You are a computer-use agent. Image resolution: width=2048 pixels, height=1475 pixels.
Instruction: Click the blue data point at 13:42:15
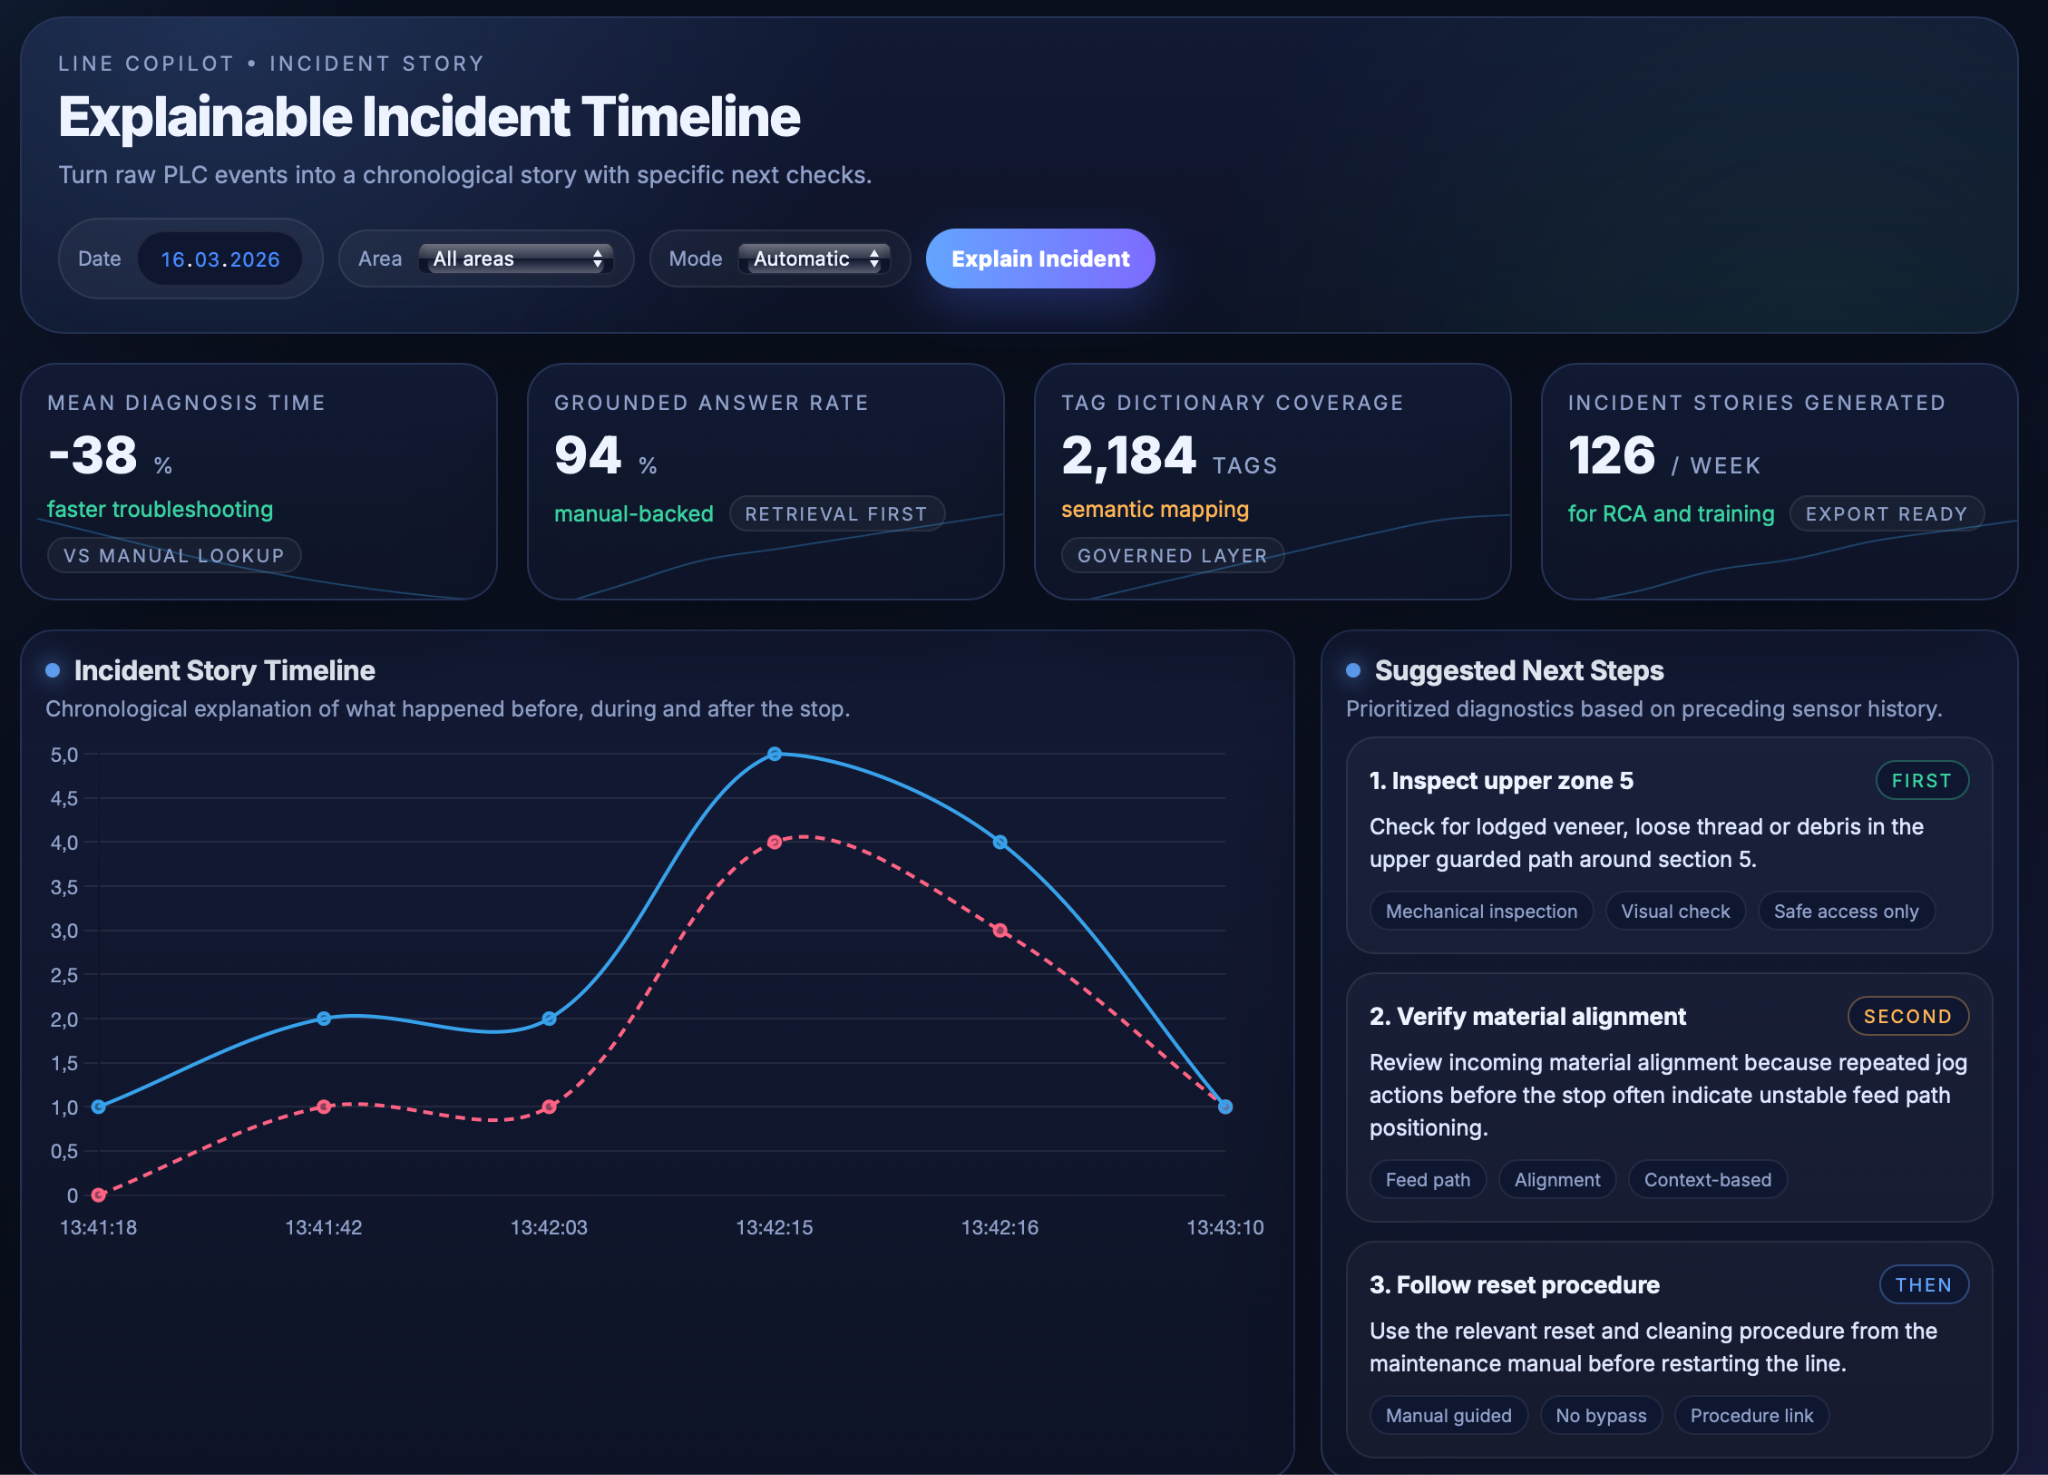775,754
